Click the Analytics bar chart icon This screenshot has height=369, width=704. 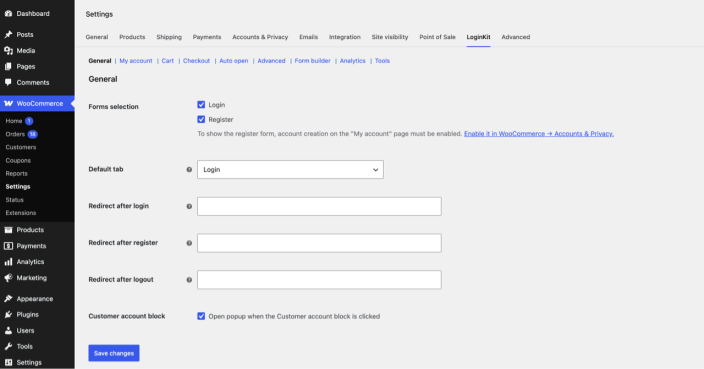click(9, 262)
